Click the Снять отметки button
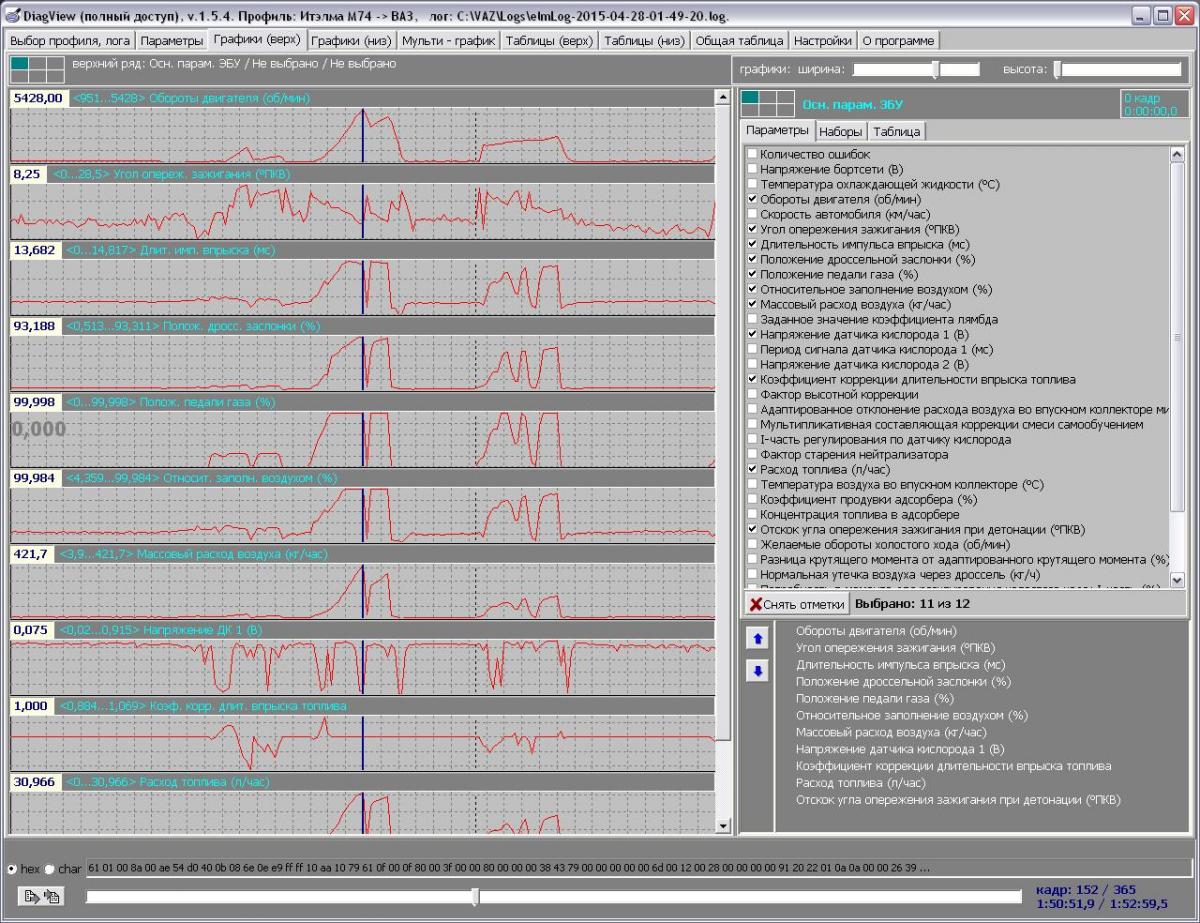This screenshot has width=1200, height=923. [797, 604]
